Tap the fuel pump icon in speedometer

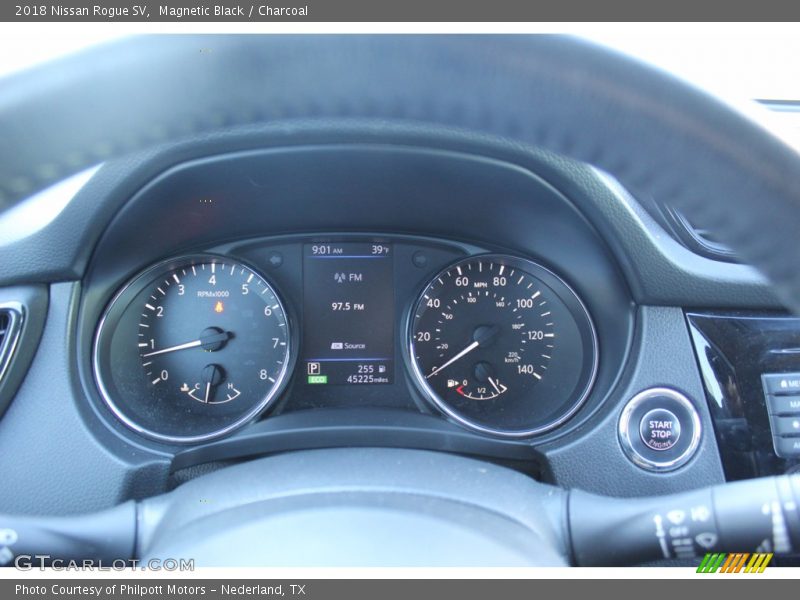tap(452, 383)
